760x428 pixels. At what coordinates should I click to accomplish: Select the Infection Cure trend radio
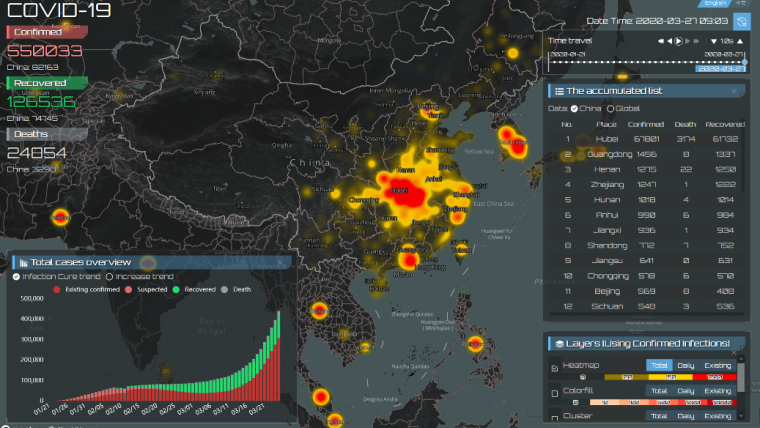(x=16, y=277)
